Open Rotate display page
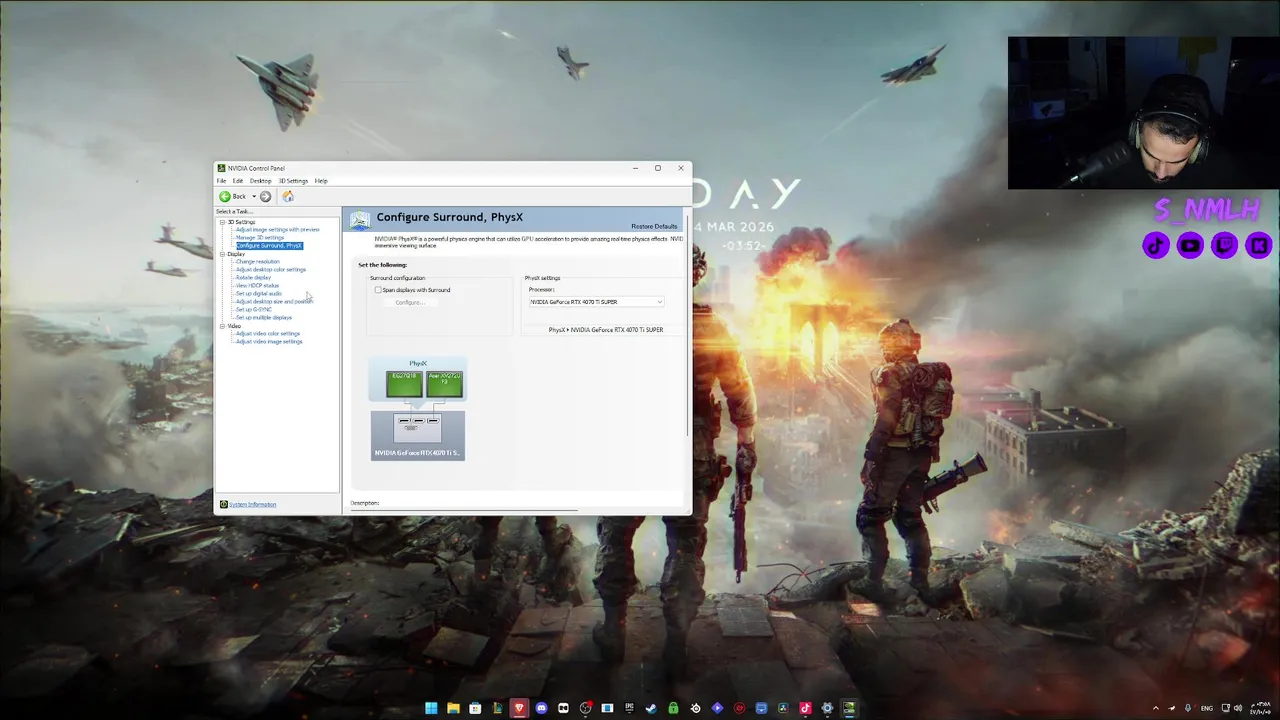Viewport: 1280px width, 720px height. pyautogui.click(x=253, y=278)
